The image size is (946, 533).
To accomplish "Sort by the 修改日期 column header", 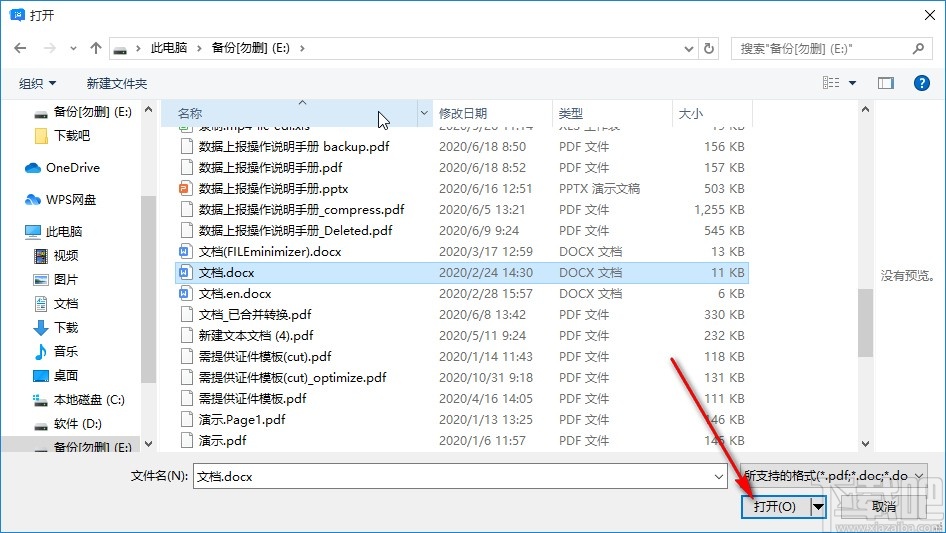I will pyautogui.click(x=492, y=113).
